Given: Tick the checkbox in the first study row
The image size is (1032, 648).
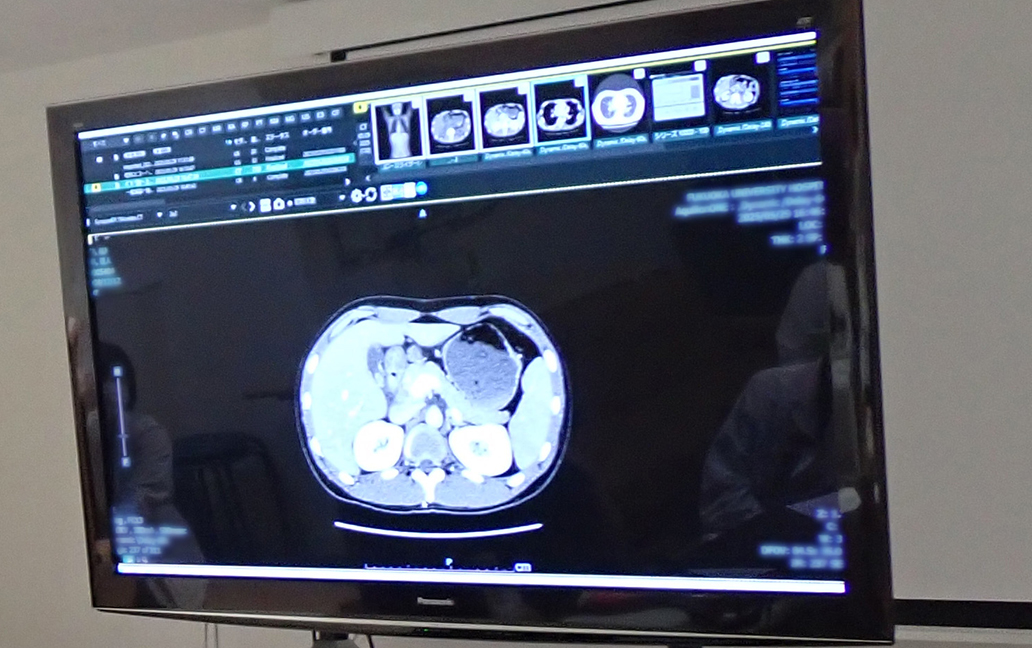Looking at the screenshot, I should [99, 159].
